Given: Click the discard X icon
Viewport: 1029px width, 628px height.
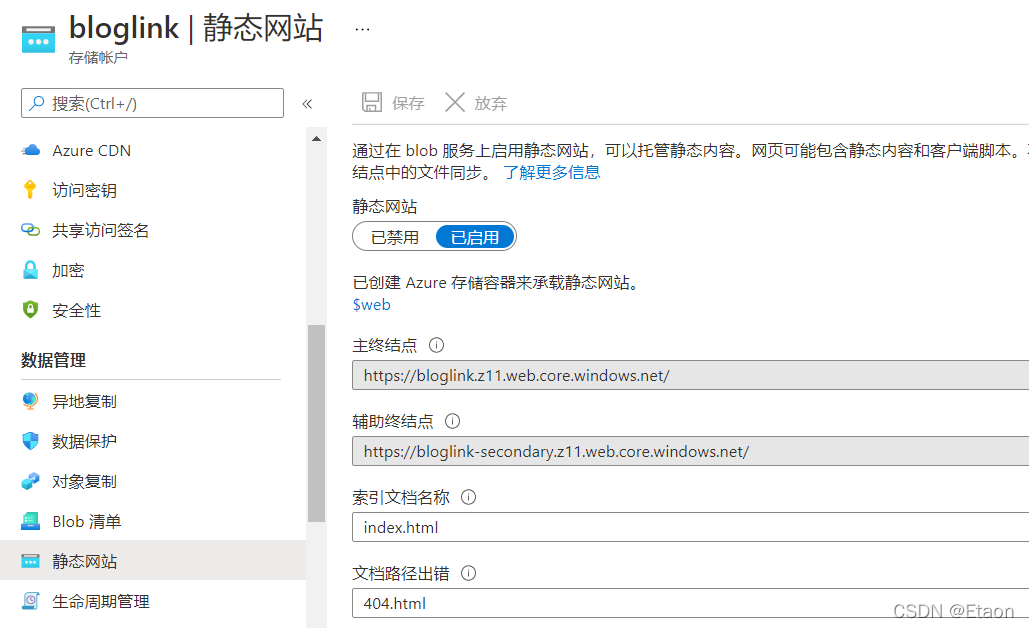Looking at the screenshot, I should click(x=455, y=102).
